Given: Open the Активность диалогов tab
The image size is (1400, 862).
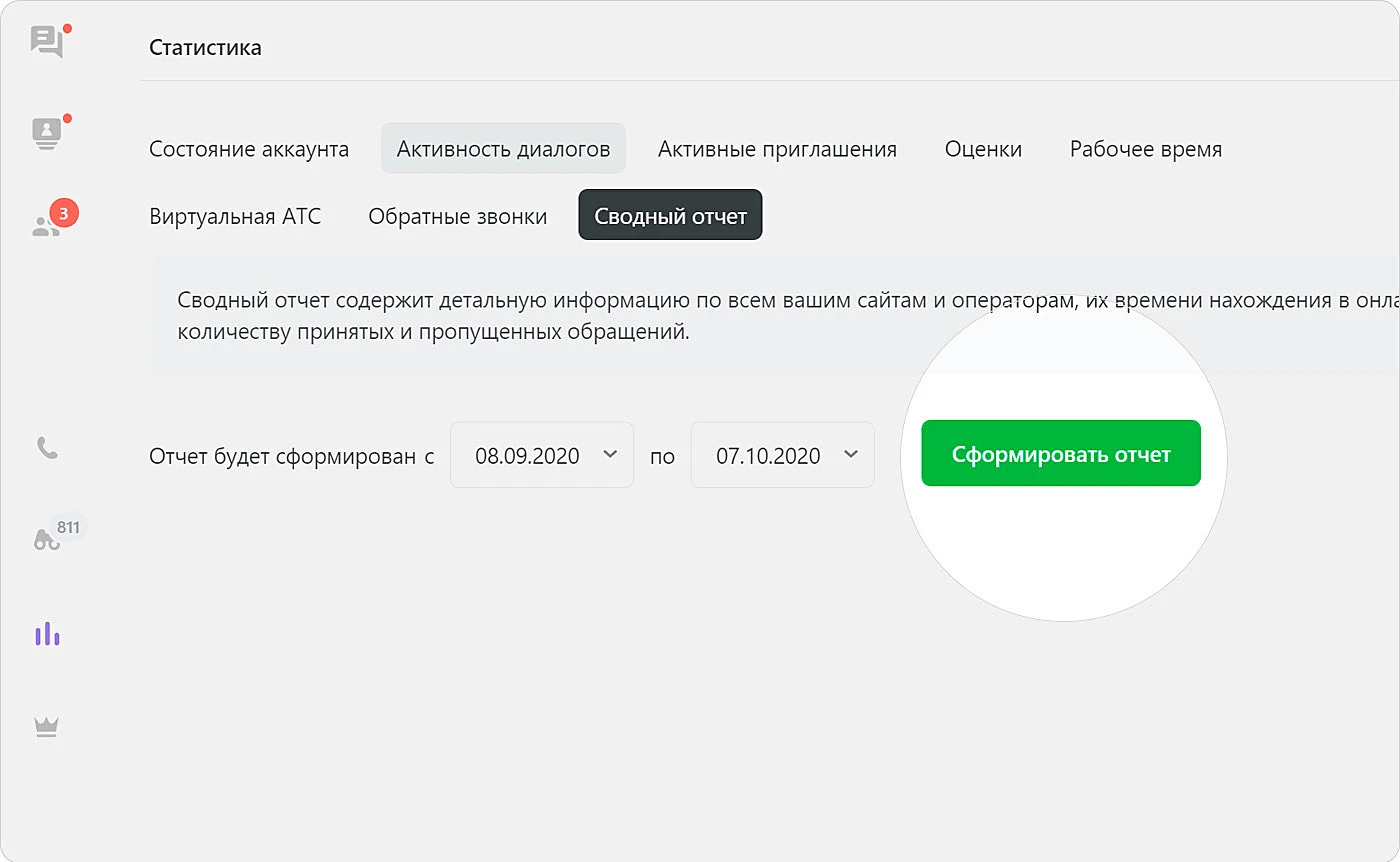Looking at the screenshot, I should (x=503, y=147).
